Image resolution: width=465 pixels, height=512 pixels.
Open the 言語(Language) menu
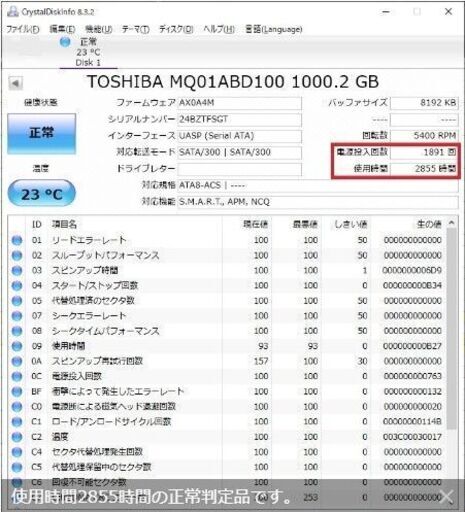tap(273, 29)
